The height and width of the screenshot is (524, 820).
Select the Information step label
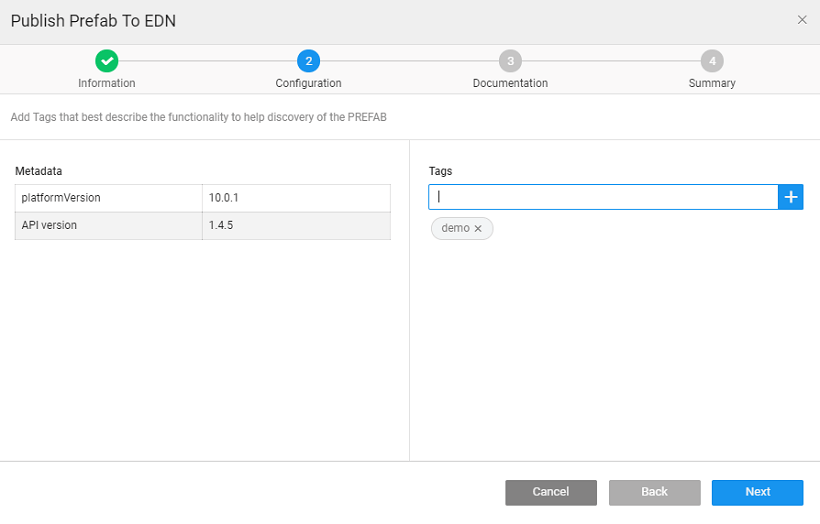107,84
